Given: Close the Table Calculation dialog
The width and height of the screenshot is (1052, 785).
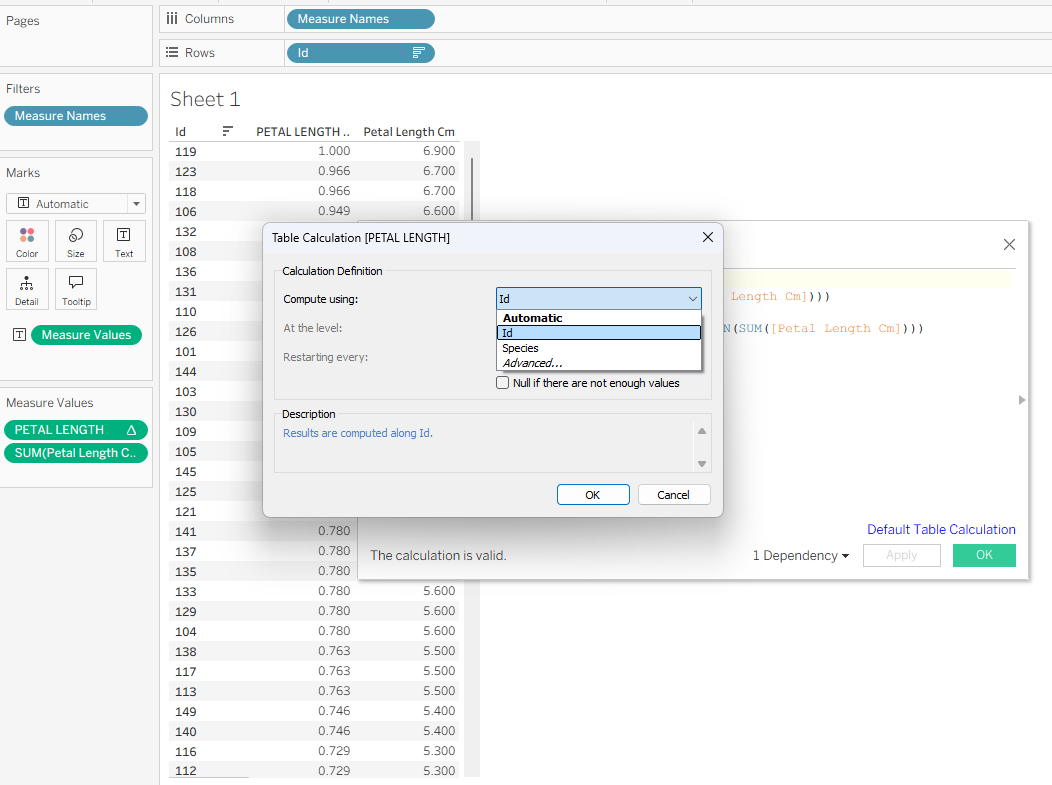Looking at the screenshot, I should pos(708,238).
